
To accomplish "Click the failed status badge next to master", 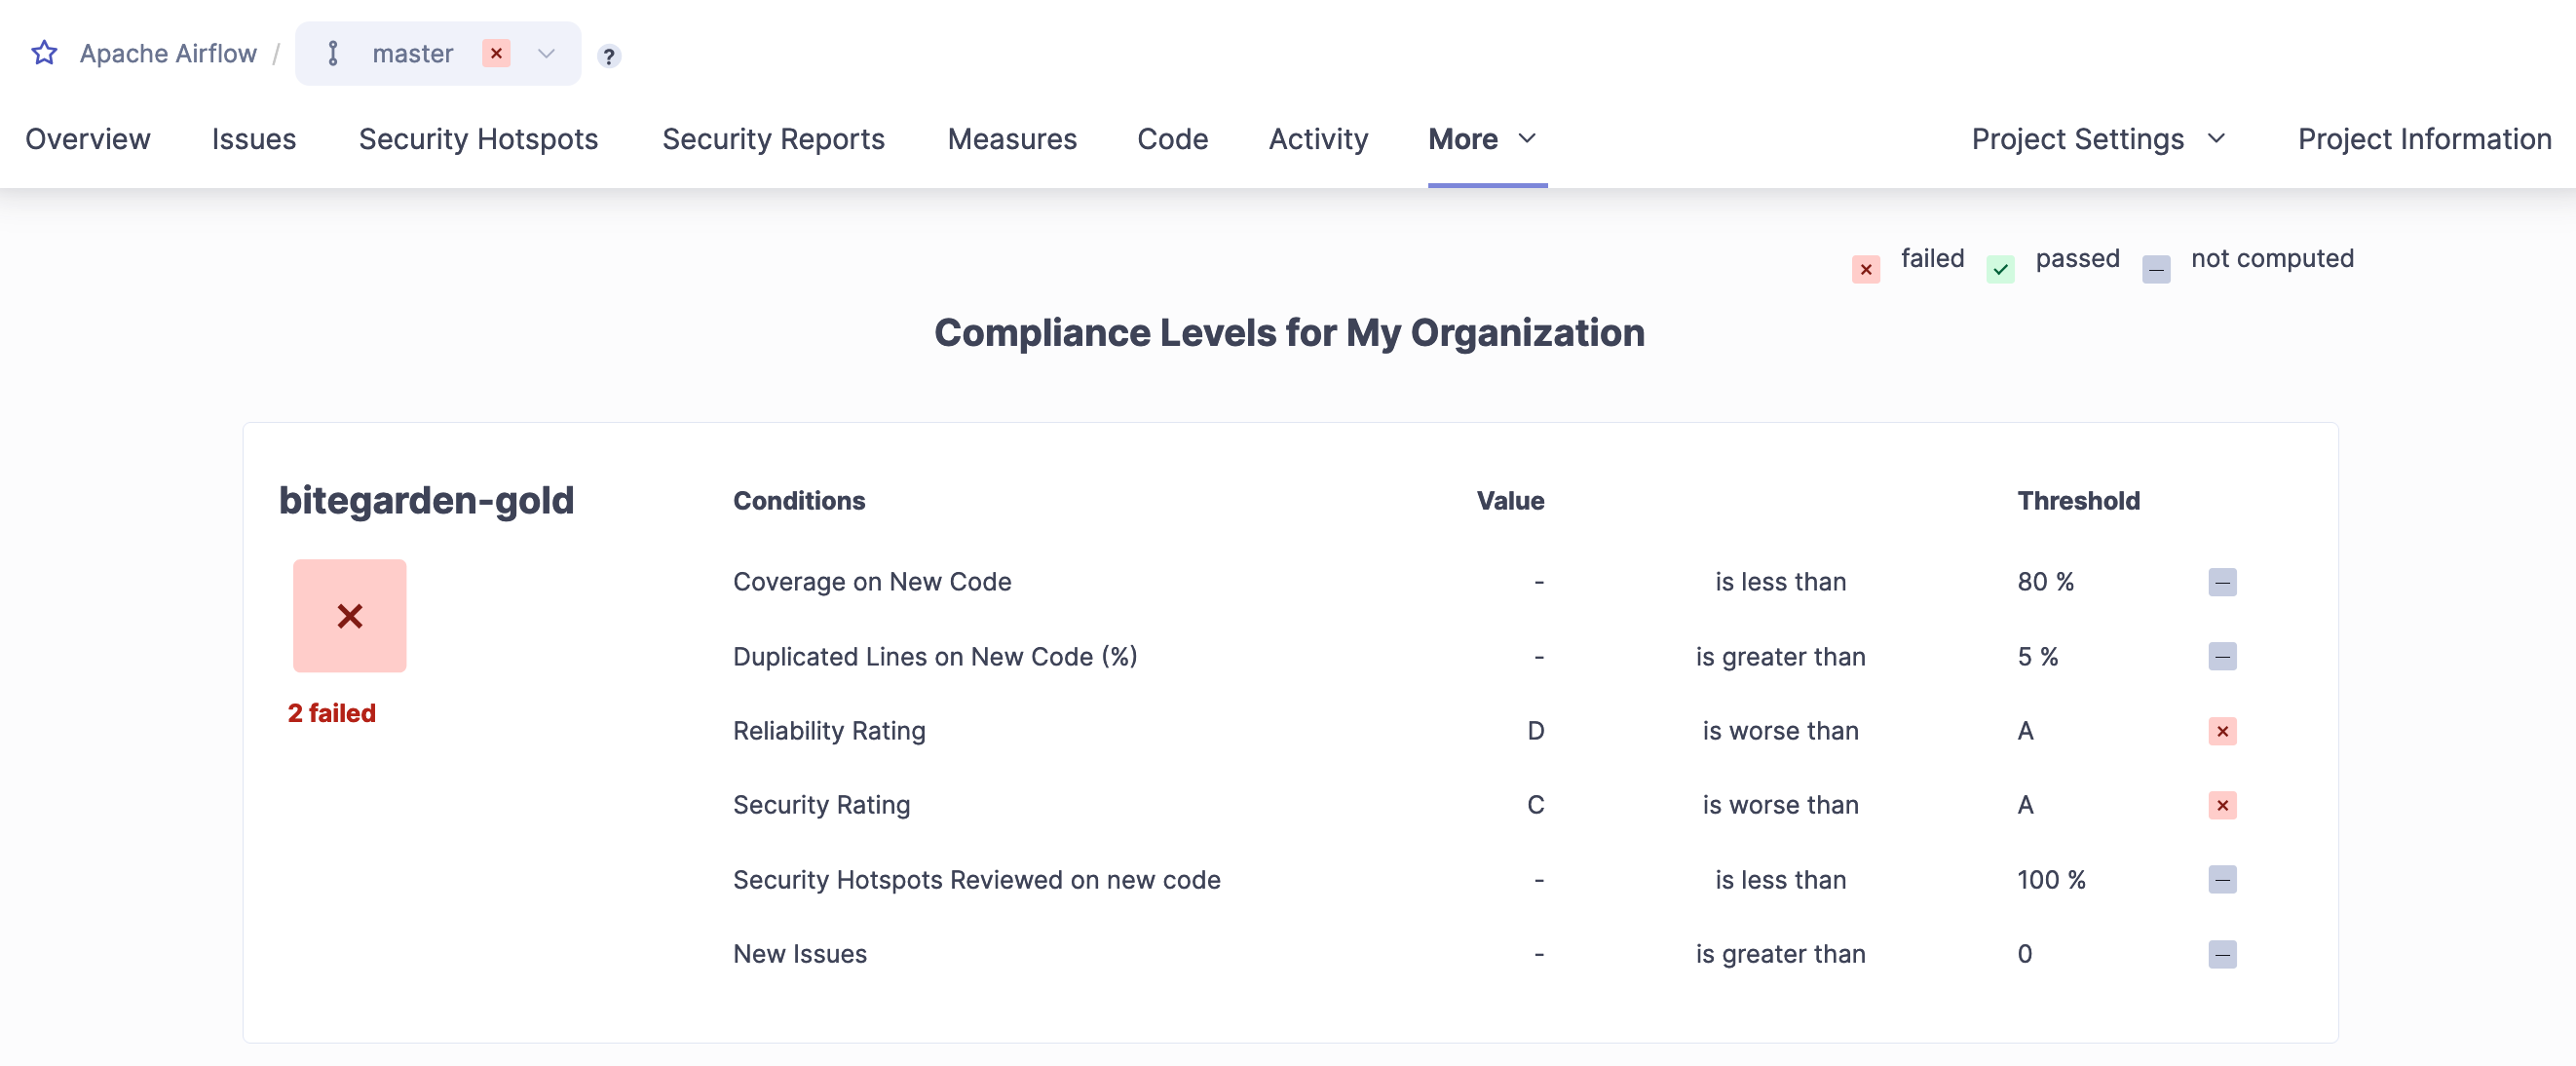I will (497, 54).
